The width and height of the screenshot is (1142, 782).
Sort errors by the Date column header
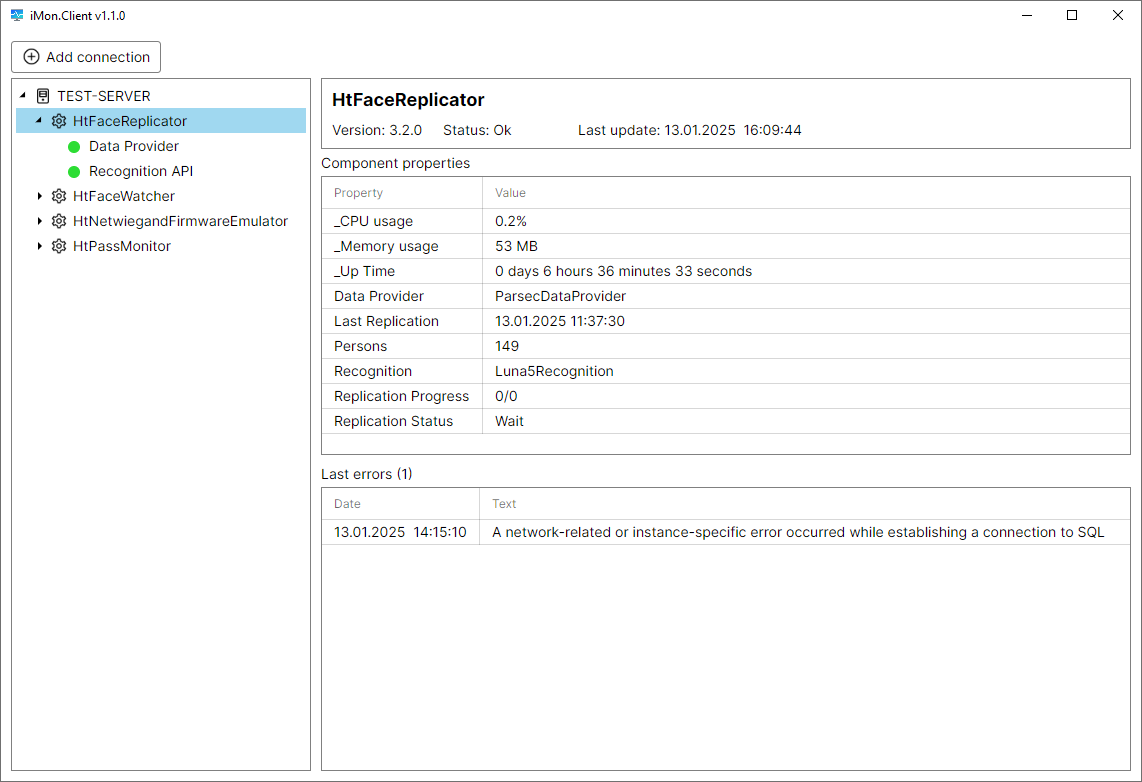pos(347,504)
